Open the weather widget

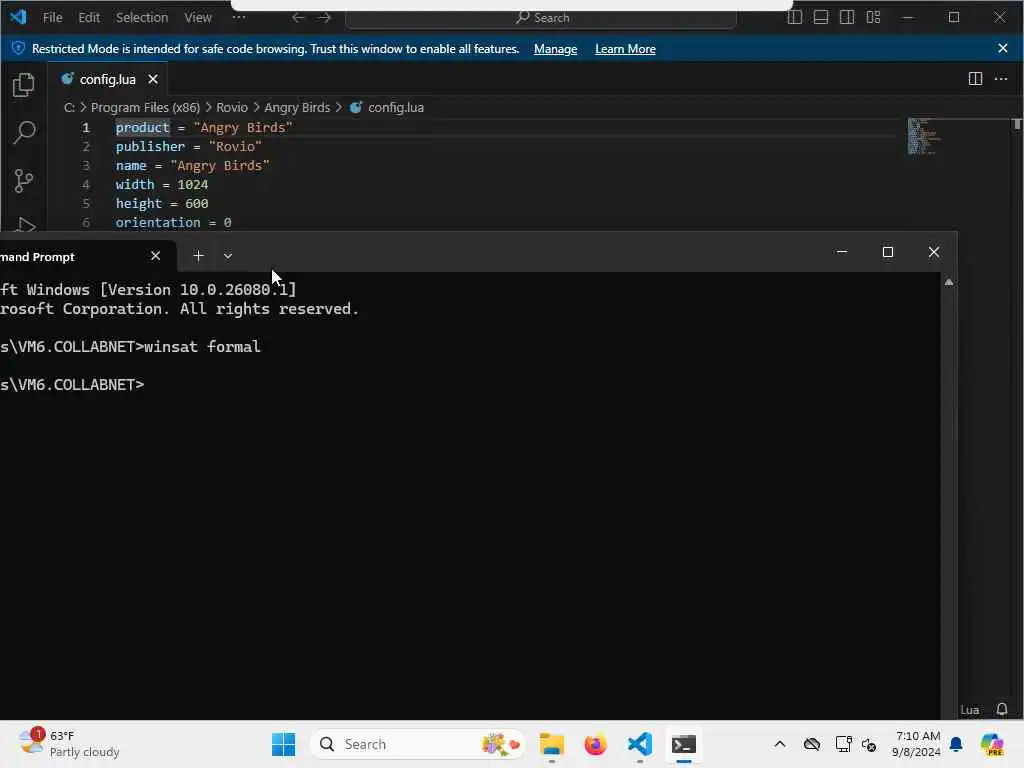[69, 744]
